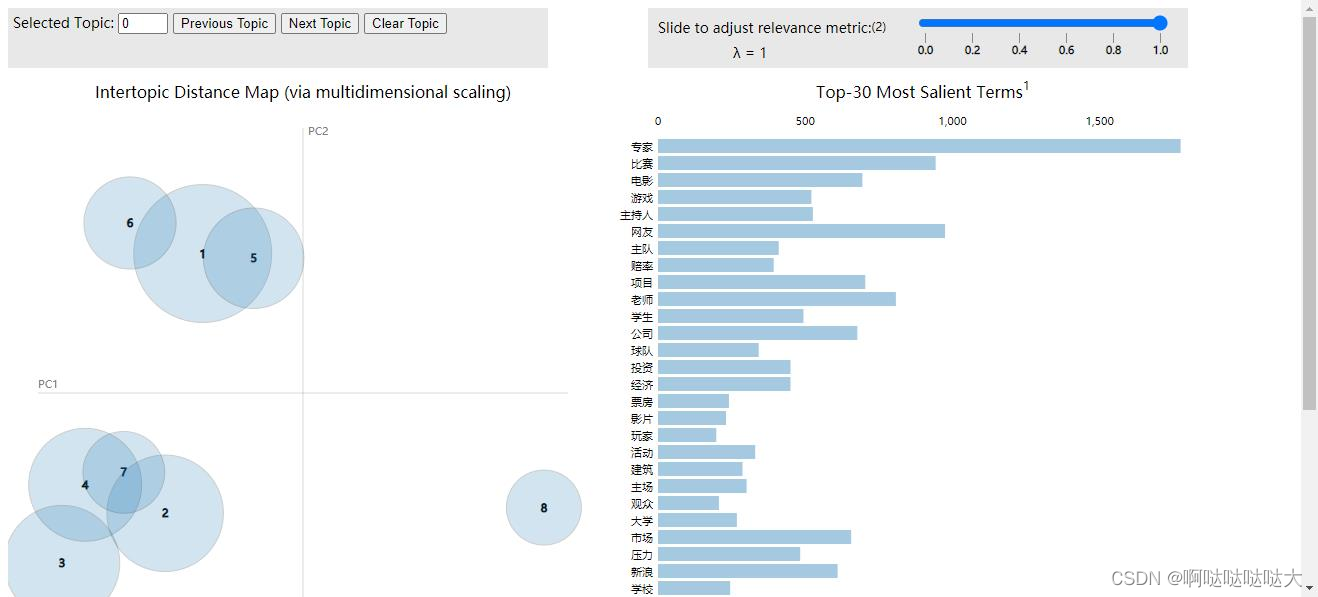The height and width of the screenshot is (597, 1318).
Task: Click the 网友 term bar
Action: [x=801, y=231]
